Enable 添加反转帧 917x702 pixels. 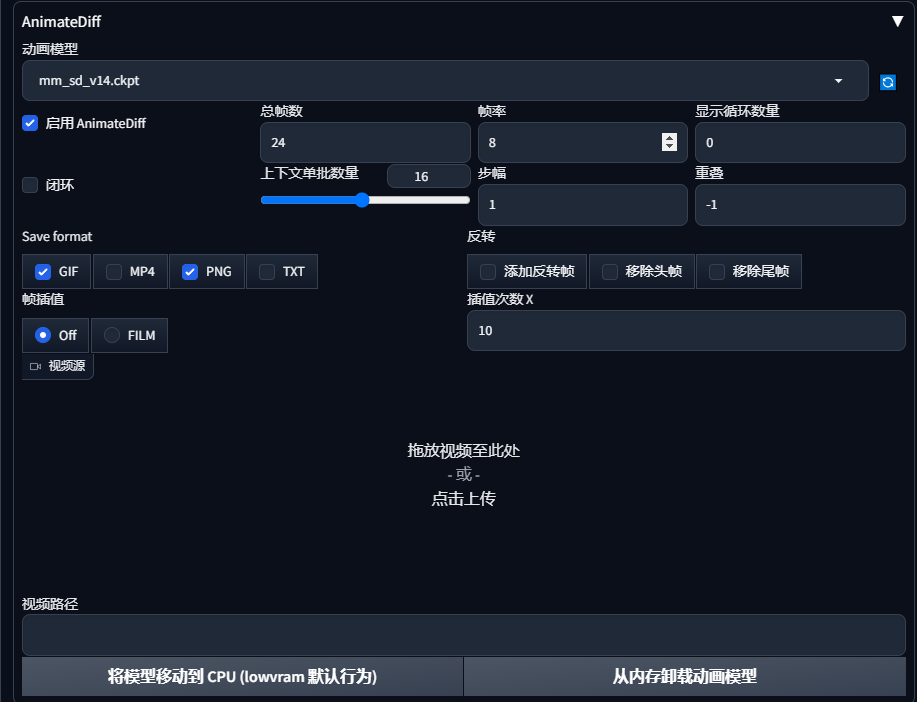click(x=488, y=271)
